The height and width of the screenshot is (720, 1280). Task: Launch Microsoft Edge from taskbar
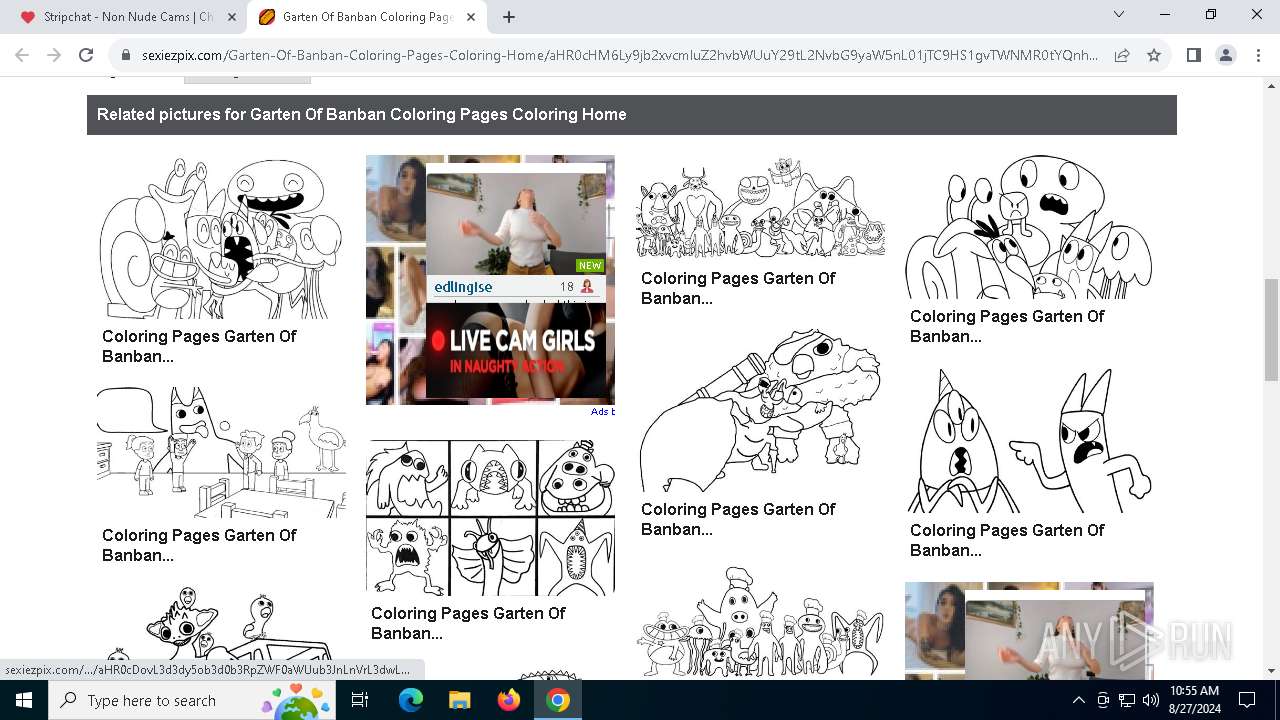tap(411, 700)
